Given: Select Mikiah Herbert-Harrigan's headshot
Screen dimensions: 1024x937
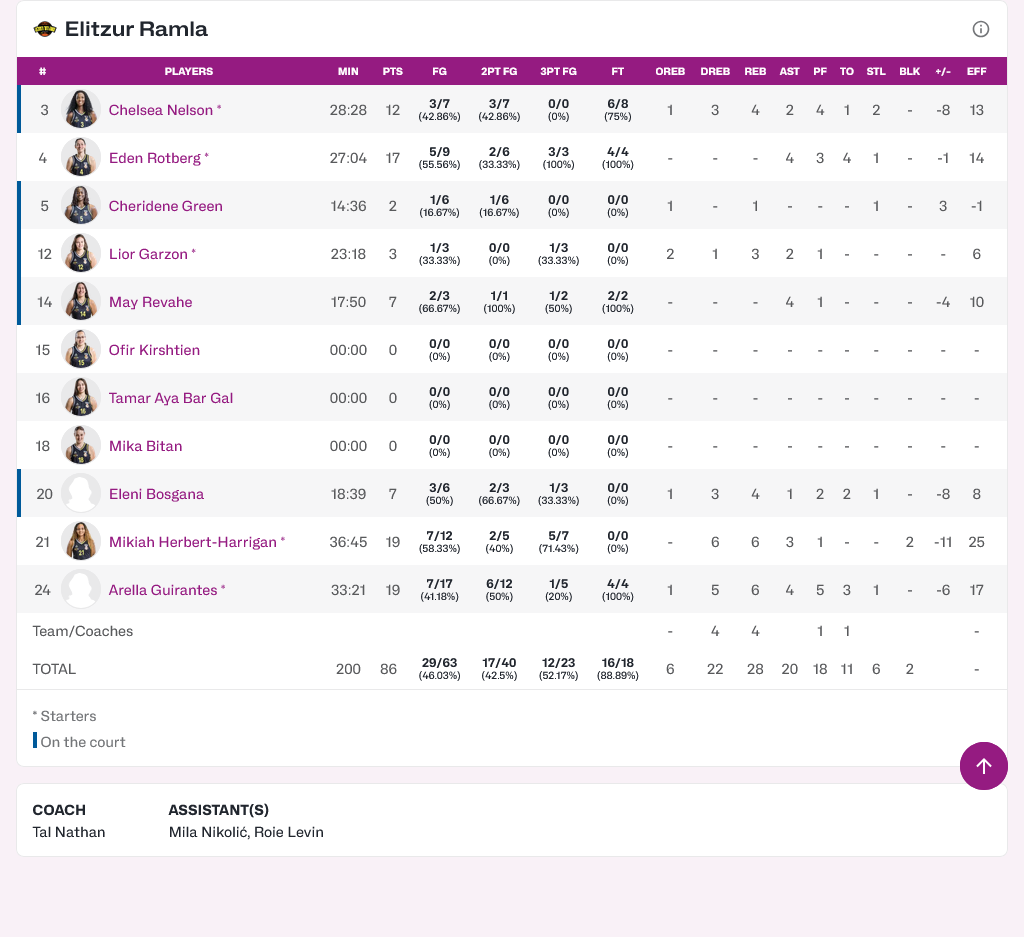Looking at the screenshot, I should (x=81, y=542).
